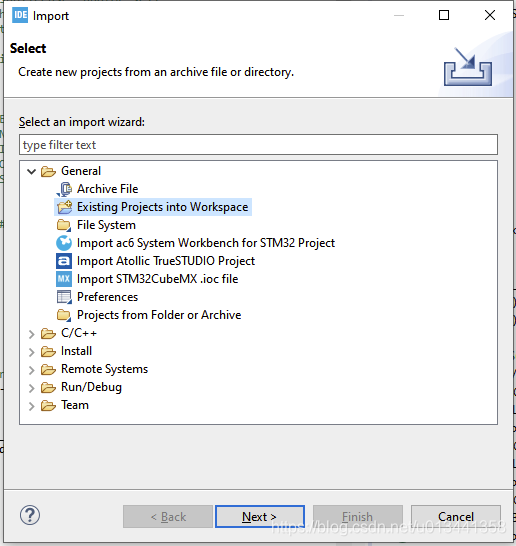
Task: Click the Archive File import icon
Action: [64, 189]
